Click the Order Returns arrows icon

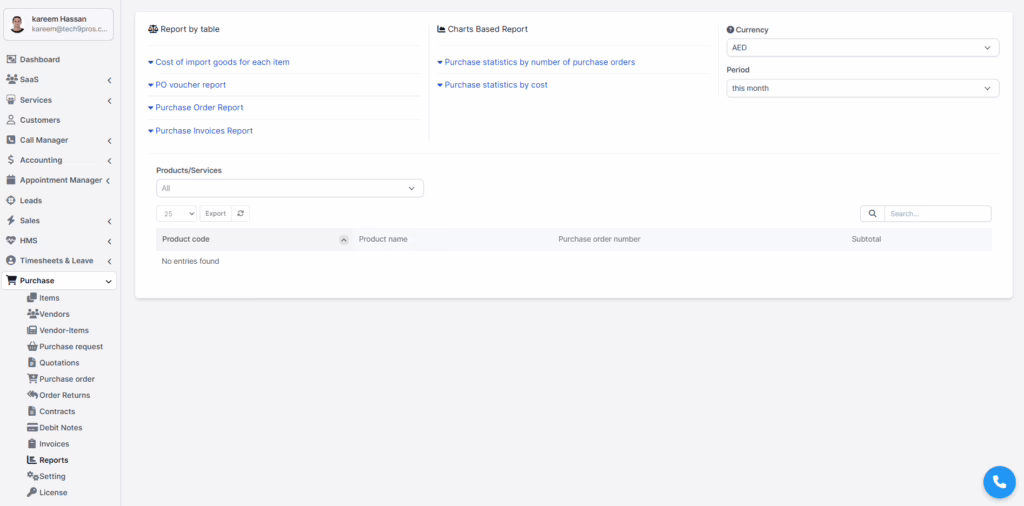tap(33, 395)
